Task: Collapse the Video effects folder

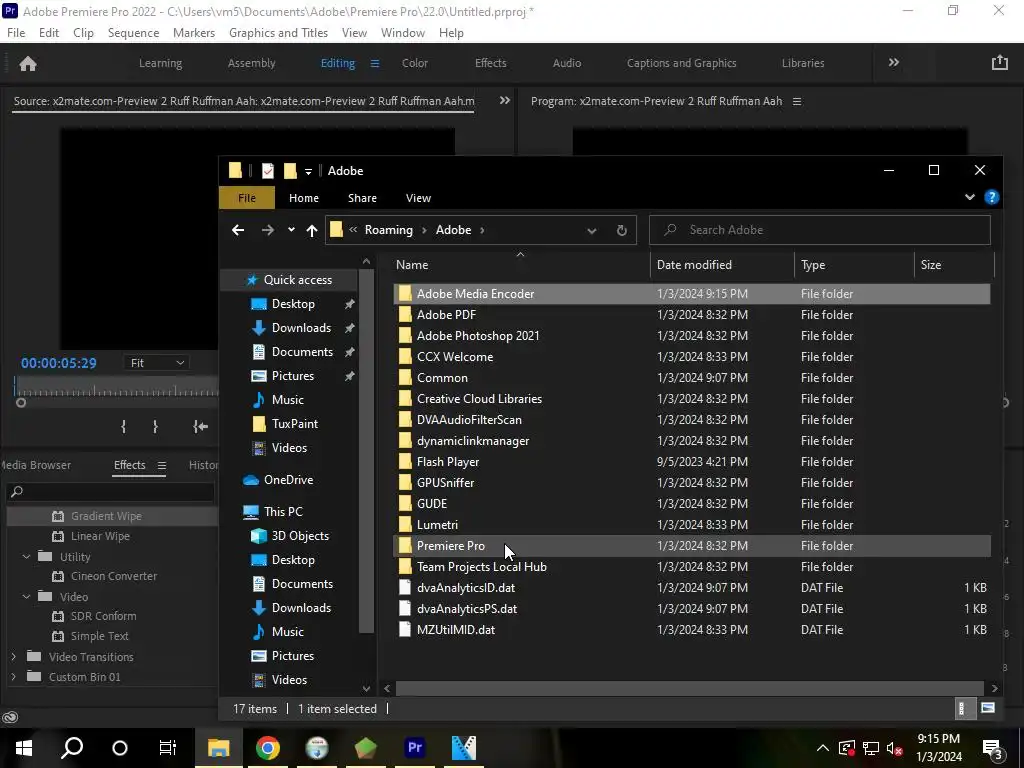Action: click(26, 597)
